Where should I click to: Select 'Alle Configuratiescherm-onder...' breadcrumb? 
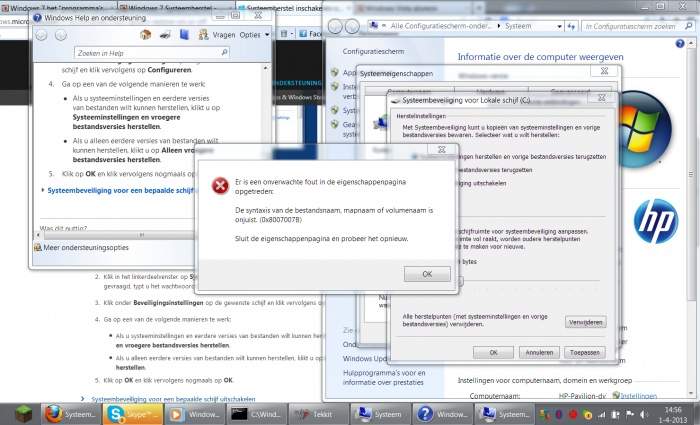point(441,26)
